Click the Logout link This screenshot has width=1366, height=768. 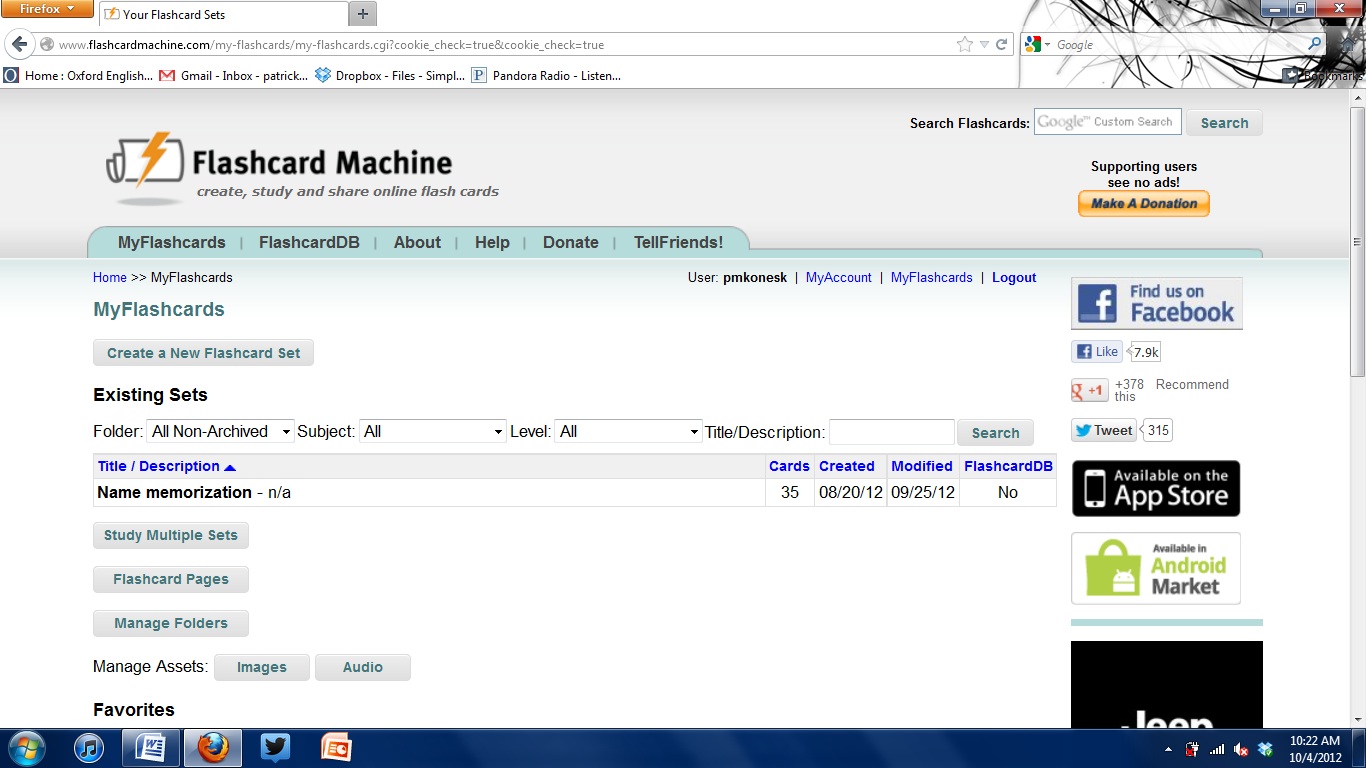[1014, 278]
